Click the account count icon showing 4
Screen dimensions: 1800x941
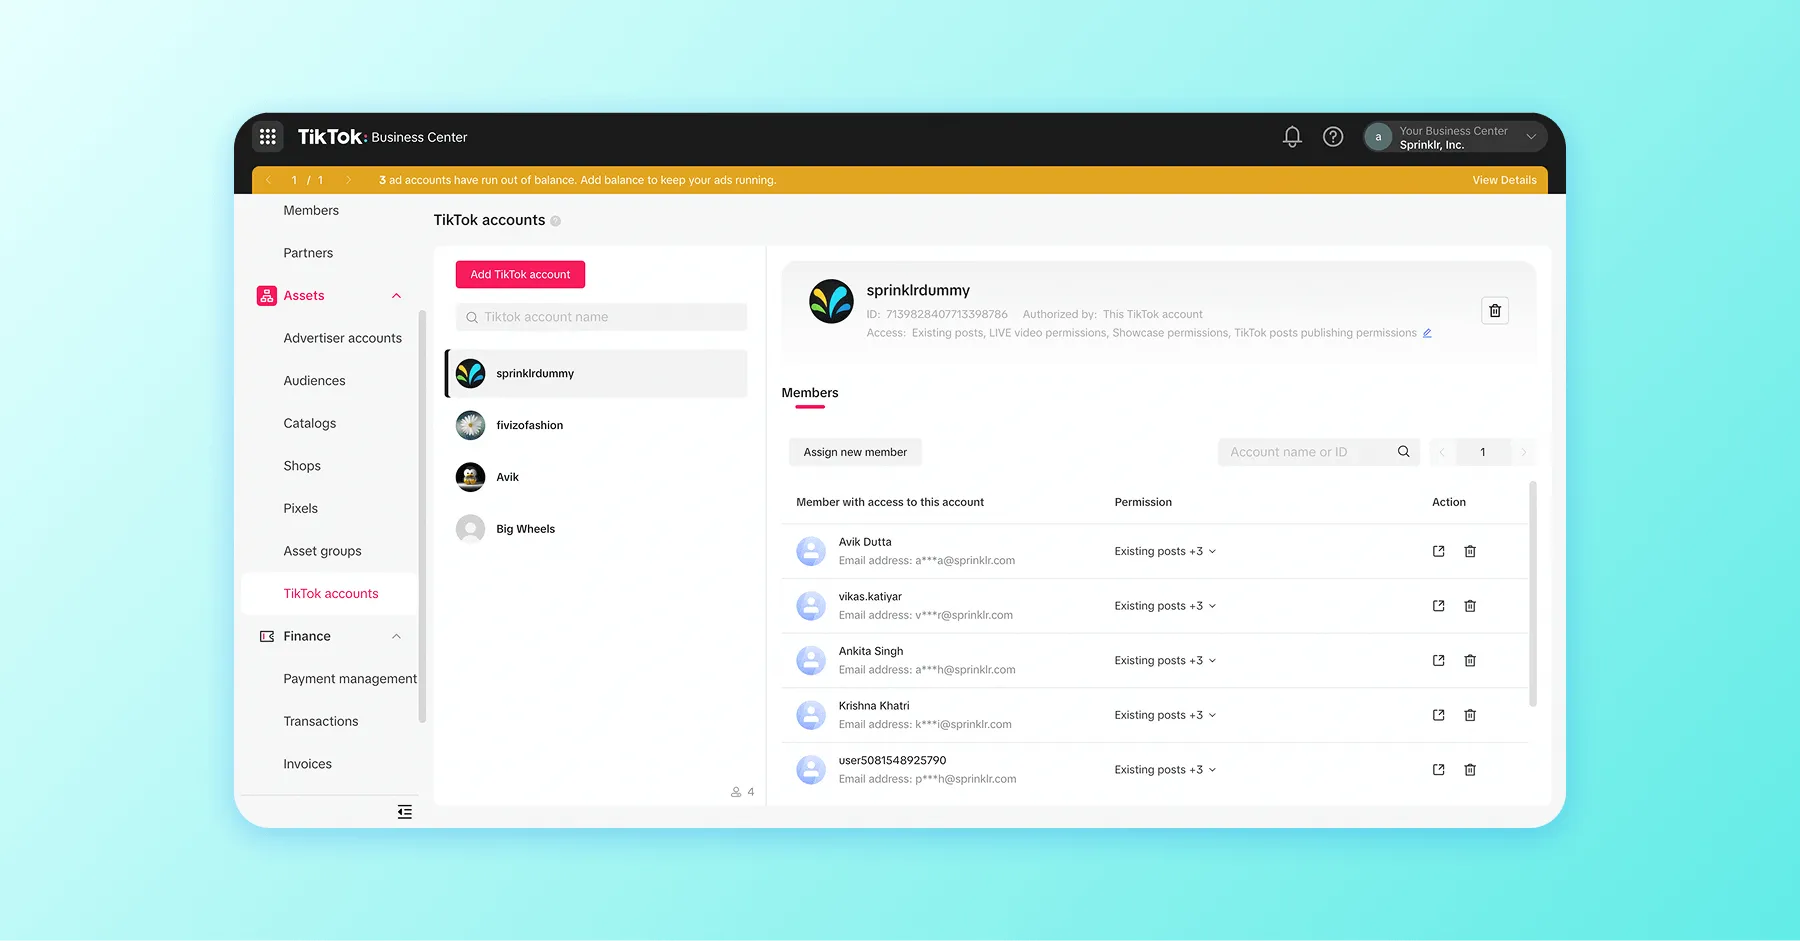(x=736, y=792)
